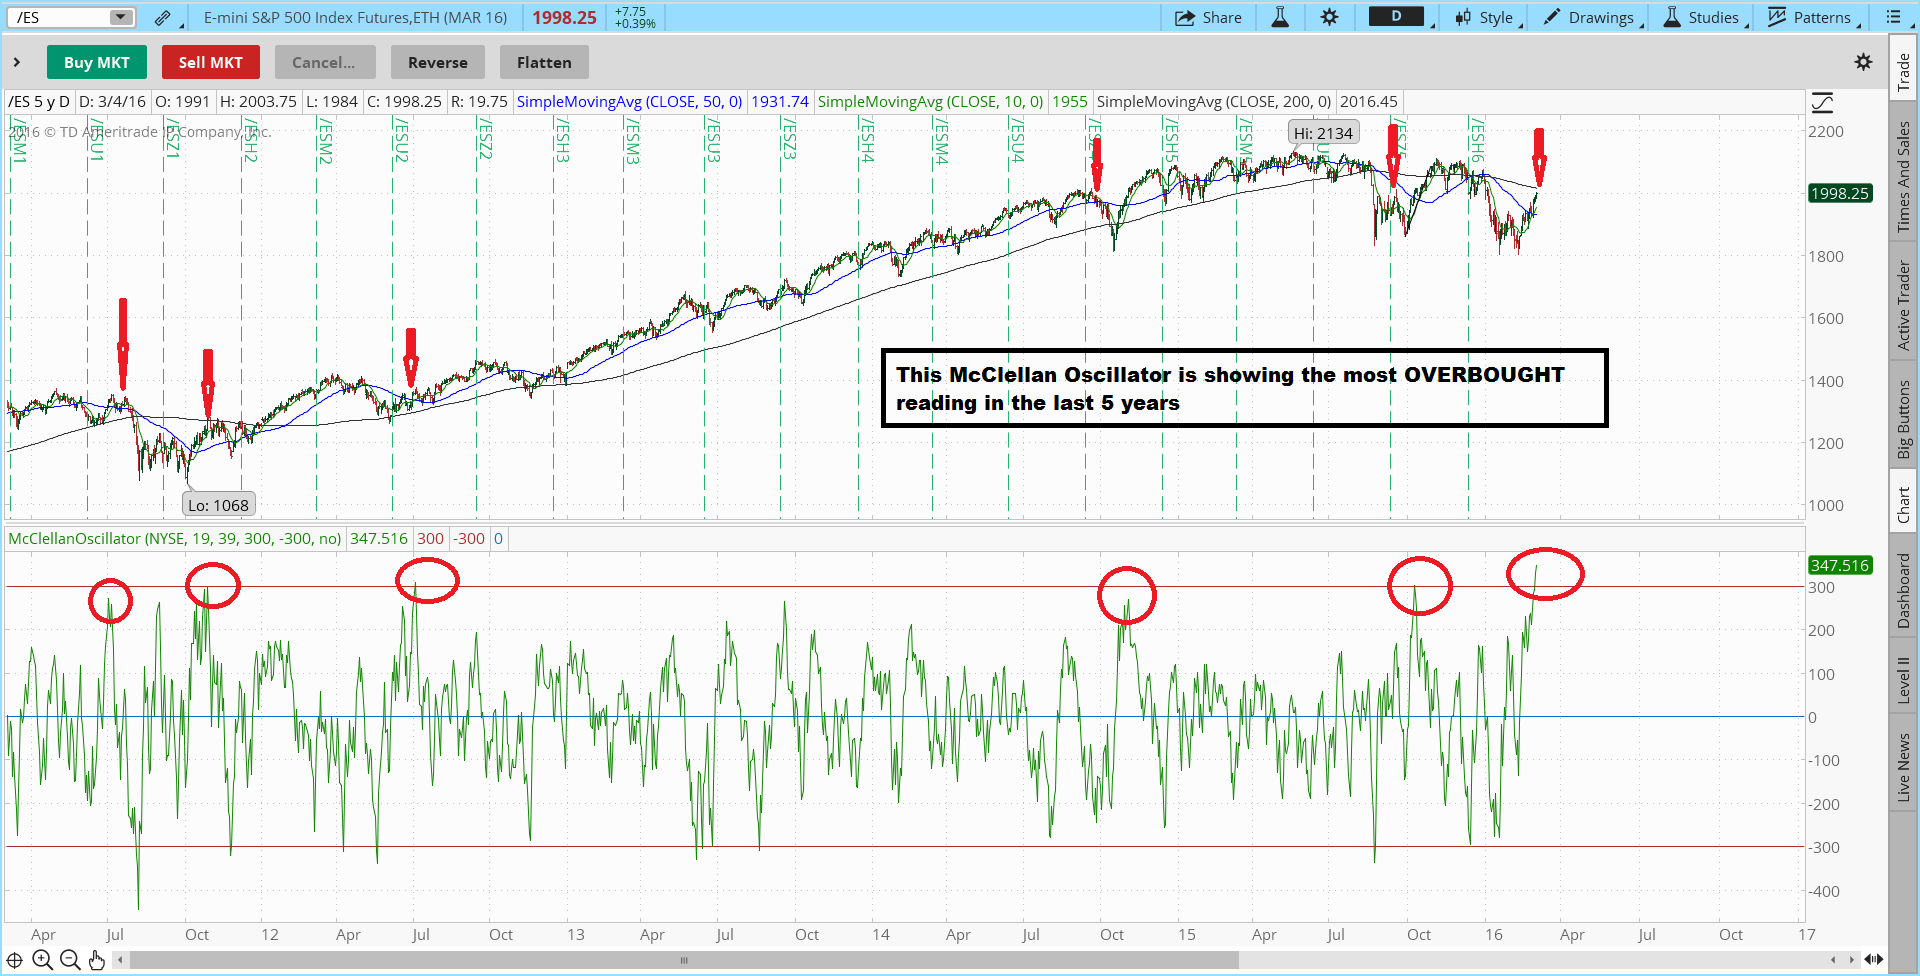Toggle the chart scale icon above price axis
1920x976 pixels.
(x=1822, y=102)
